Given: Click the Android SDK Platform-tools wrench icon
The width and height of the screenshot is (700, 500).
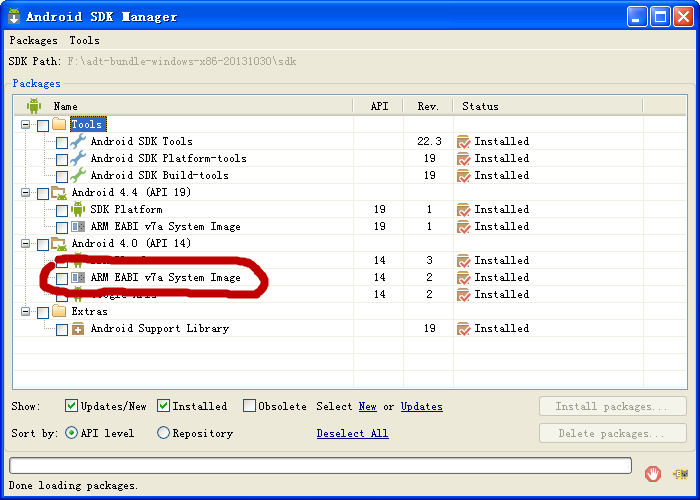Looking at the screenshot, I should pos(78,159).
